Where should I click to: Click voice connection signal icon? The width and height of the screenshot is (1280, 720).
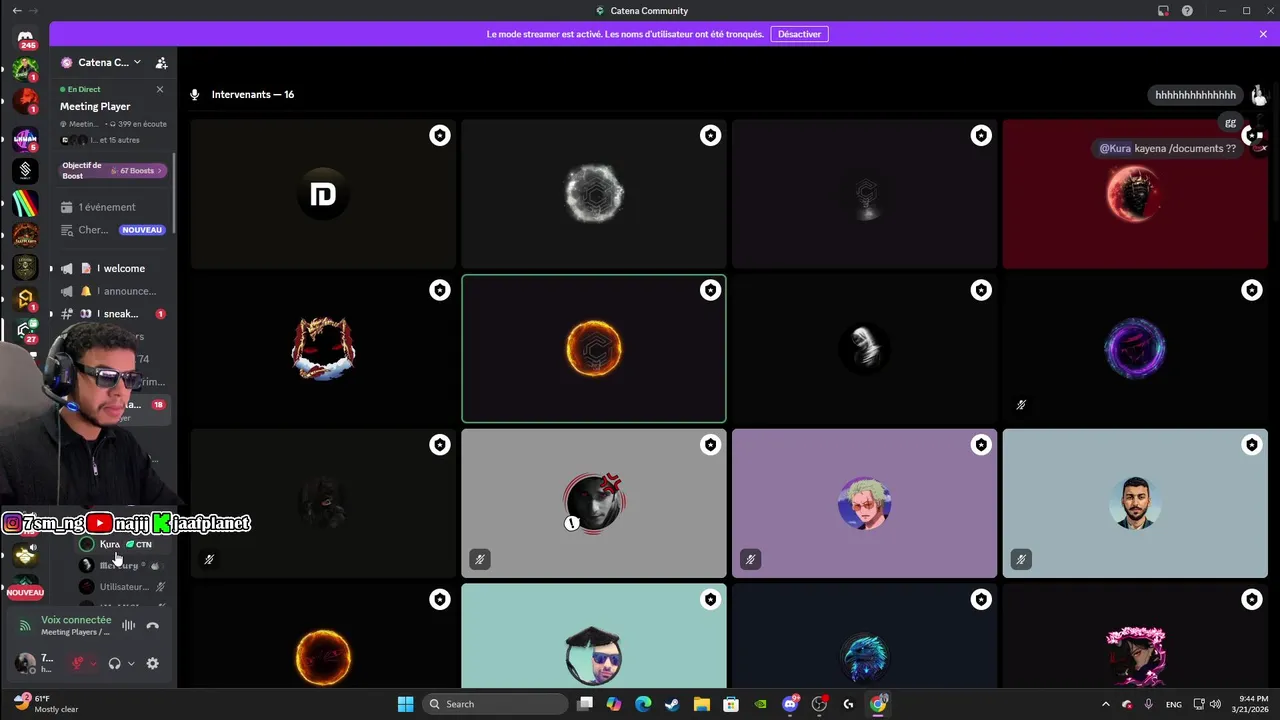pos(25,626)
